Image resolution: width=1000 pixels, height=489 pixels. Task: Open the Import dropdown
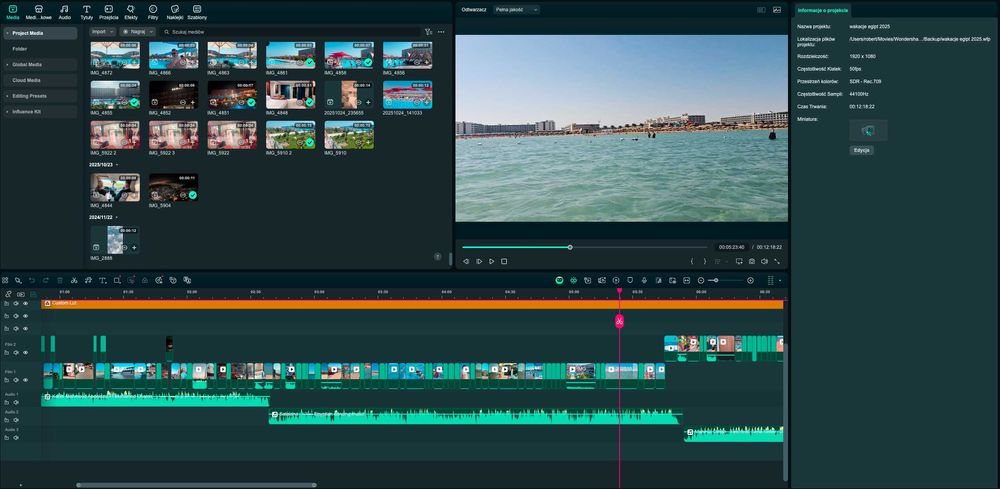coord(103,31)
